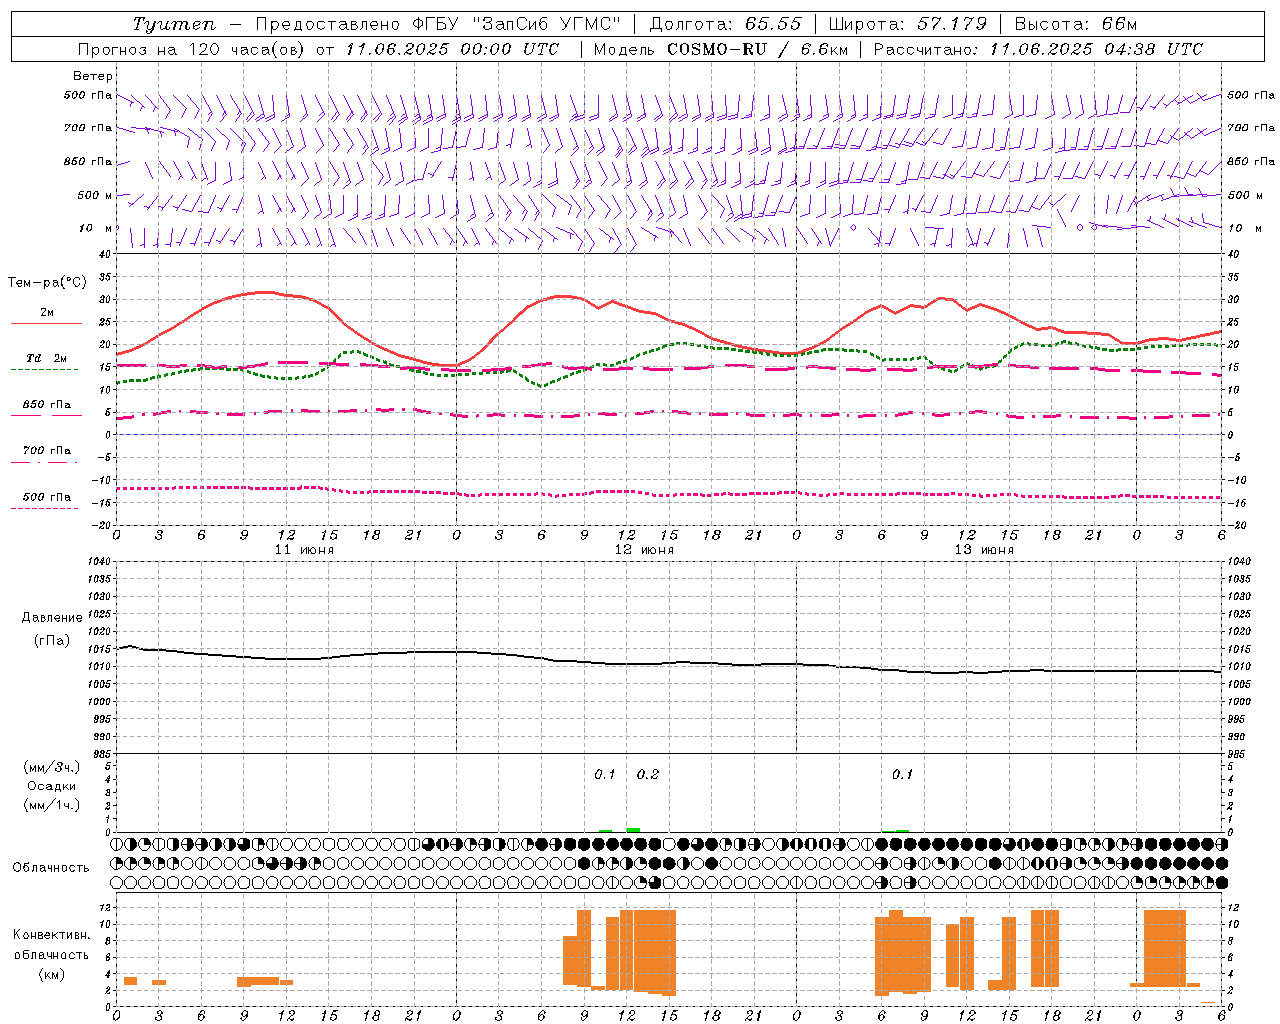1280x1024 pixels.
Task: Click the "13 июня" date label
Action: pyautogui.click(x=984, y=550)
